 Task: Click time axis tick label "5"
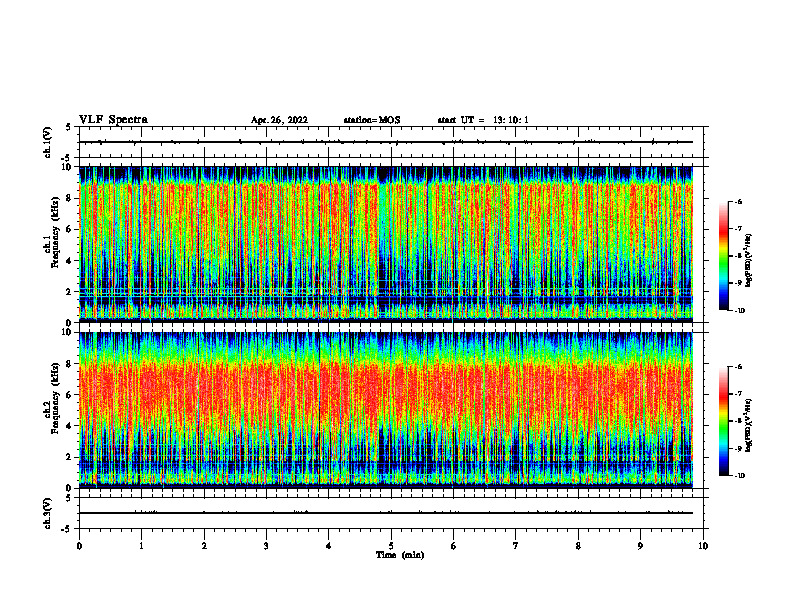tap(391, 546)
